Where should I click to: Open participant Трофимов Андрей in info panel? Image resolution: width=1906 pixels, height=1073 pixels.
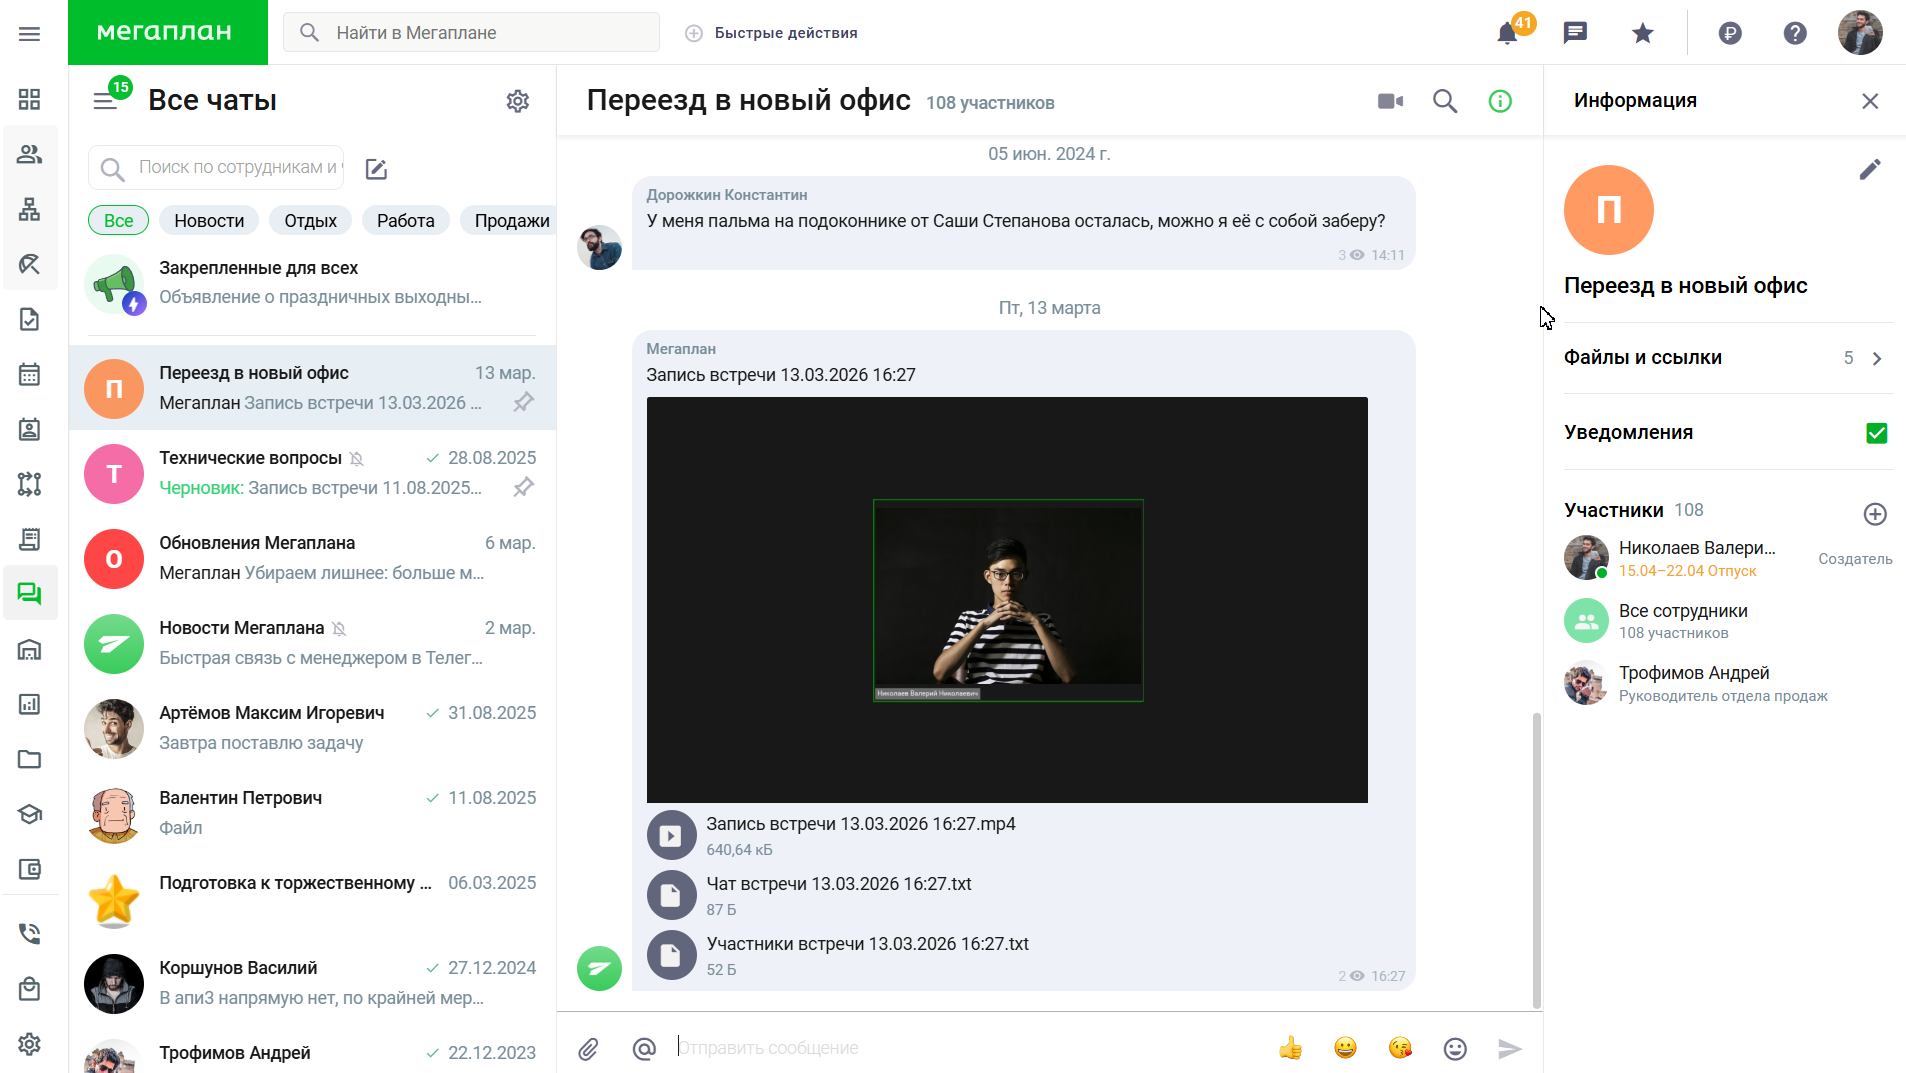(1728, 683)
